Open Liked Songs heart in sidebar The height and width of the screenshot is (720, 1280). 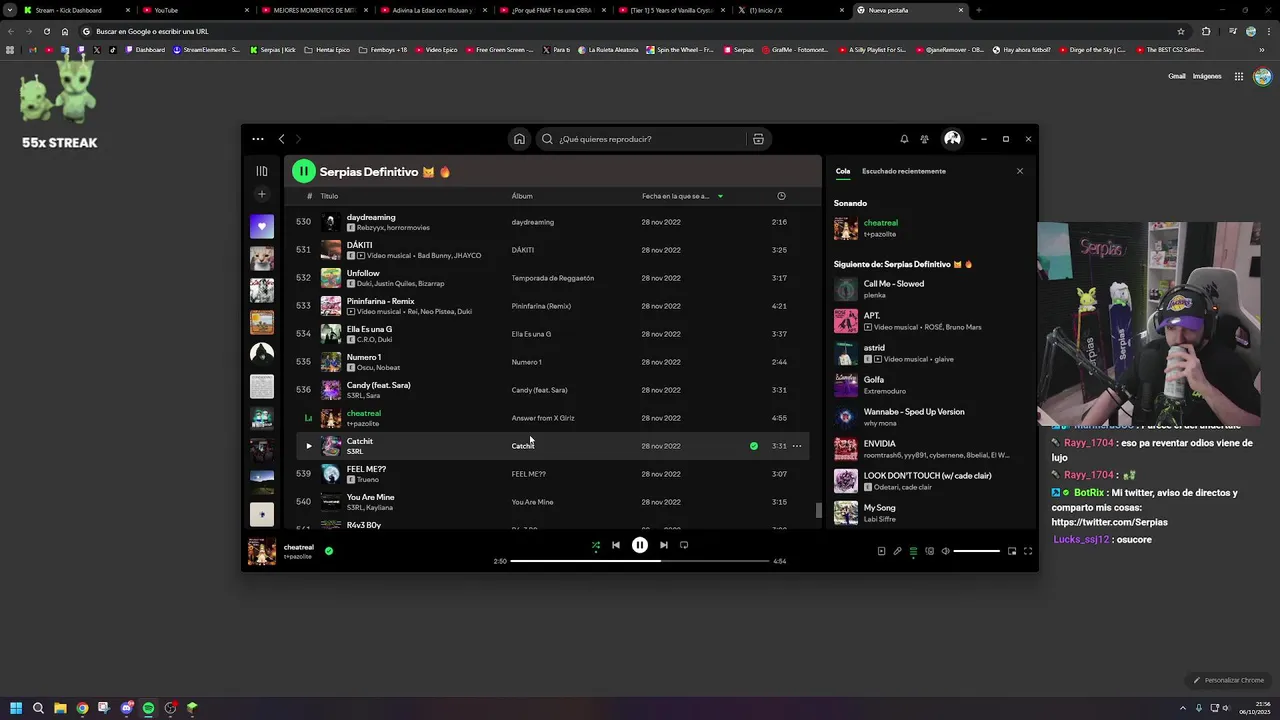pyautogui.click(x=262, y=226)
